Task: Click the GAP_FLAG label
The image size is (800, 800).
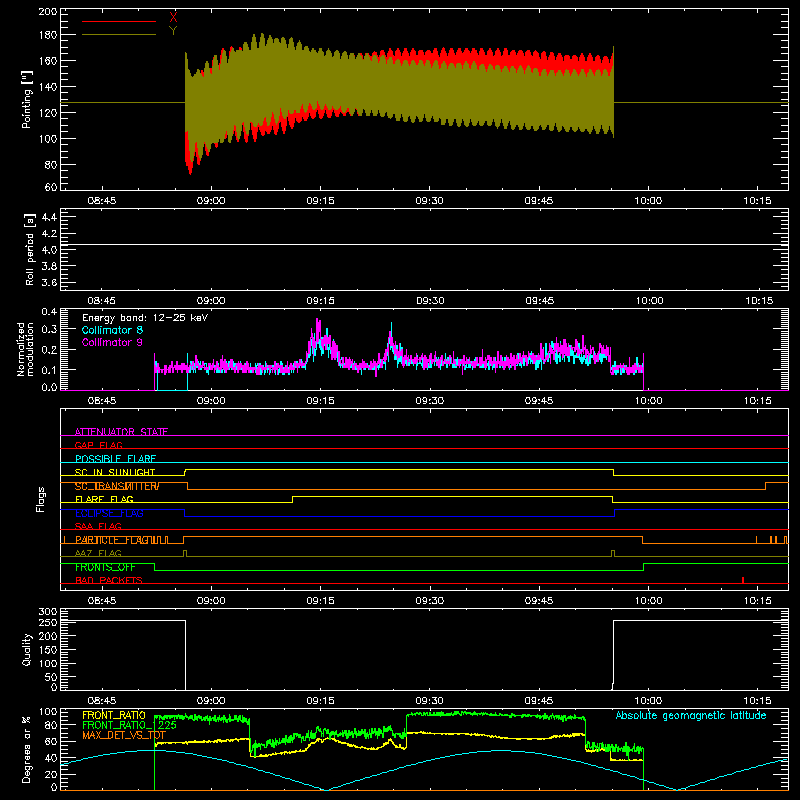Action: (98, 445)
